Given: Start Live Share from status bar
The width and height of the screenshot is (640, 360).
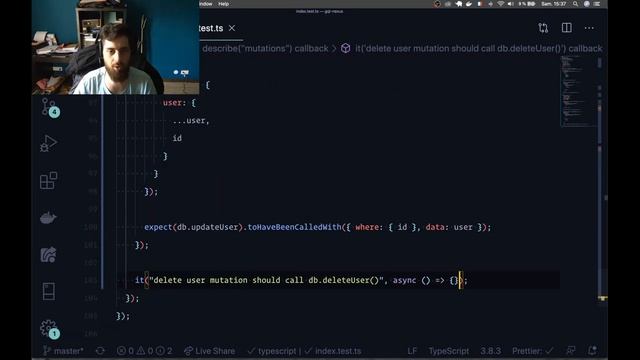Looking at the screenshot, I should tap(209, 351).
